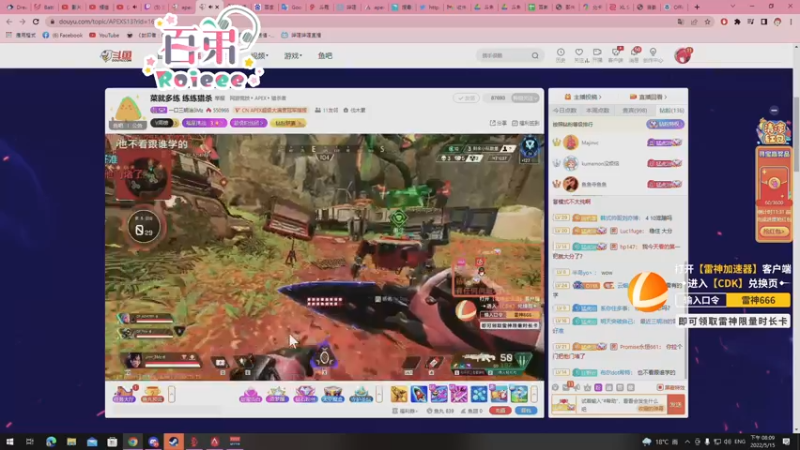Viewport: 800px width, 450px height.
Task: Expand the arrow beside the task hall icons
Action: (171, 394)
